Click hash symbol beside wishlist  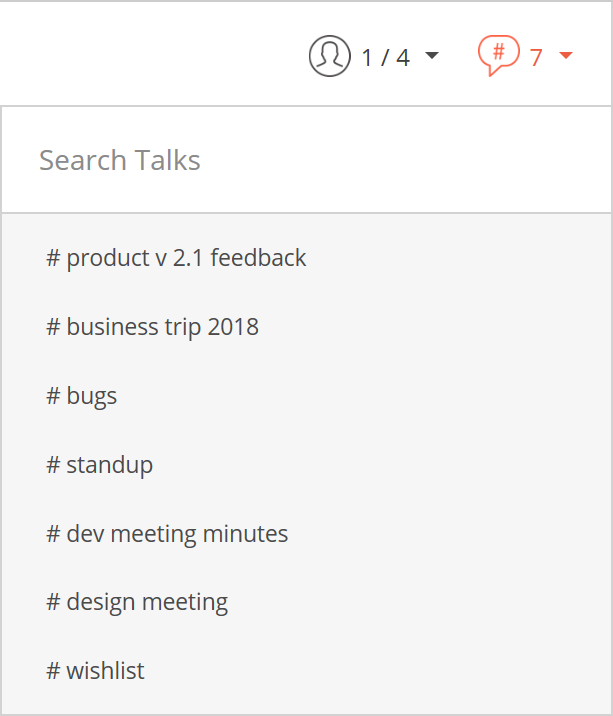53,671
